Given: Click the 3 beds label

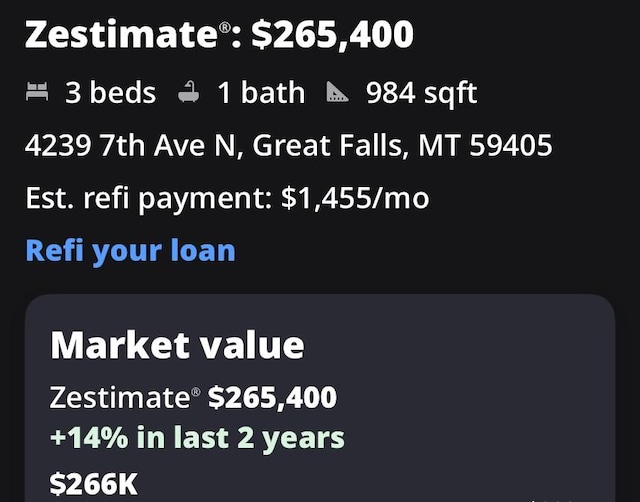Looking at the screenshot, I should 111,92.
